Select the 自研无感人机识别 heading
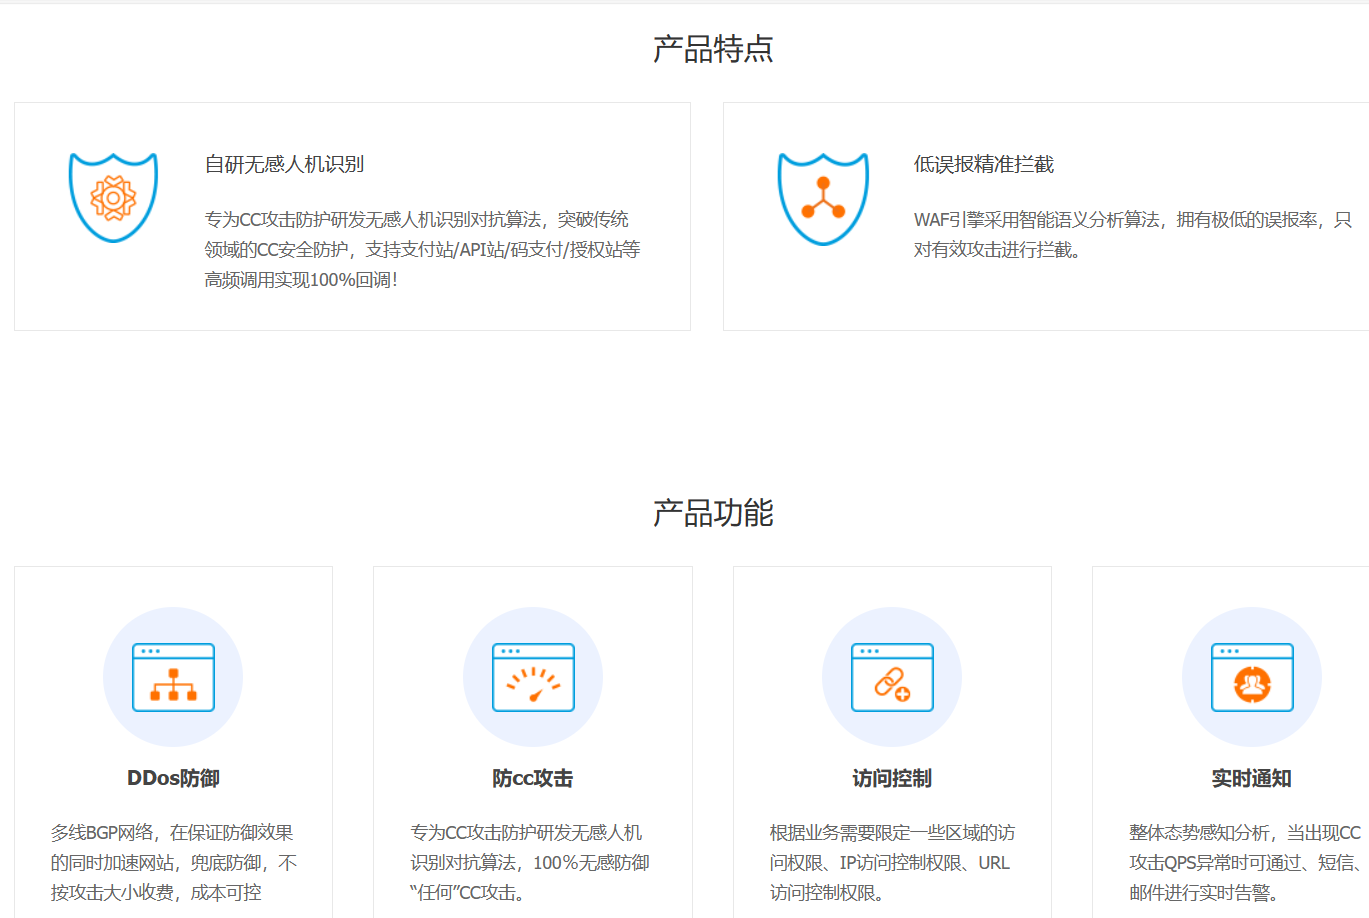 coord(284,164)
